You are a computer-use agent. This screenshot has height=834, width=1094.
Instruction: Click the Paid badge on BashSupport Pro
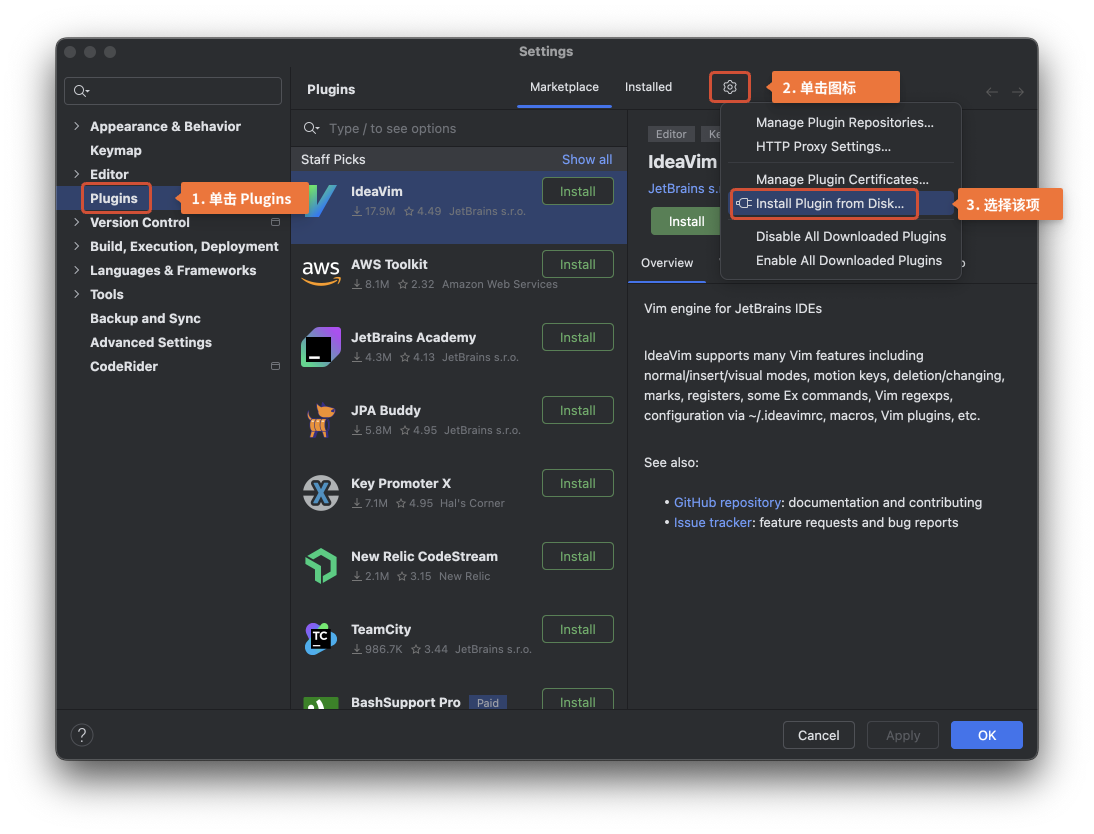[488, 703]
